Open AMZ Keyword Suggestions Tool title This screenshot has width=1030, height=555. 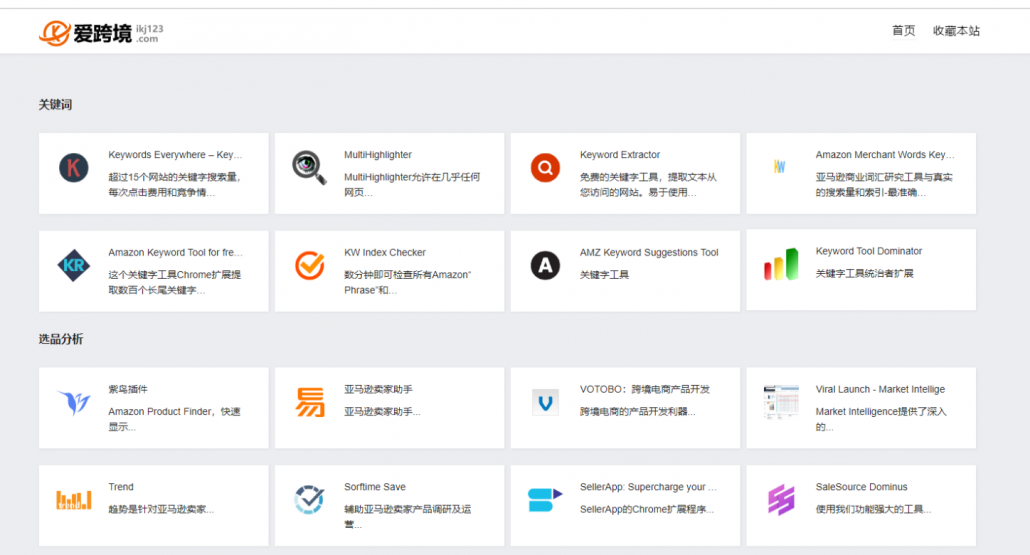point(649,253)
